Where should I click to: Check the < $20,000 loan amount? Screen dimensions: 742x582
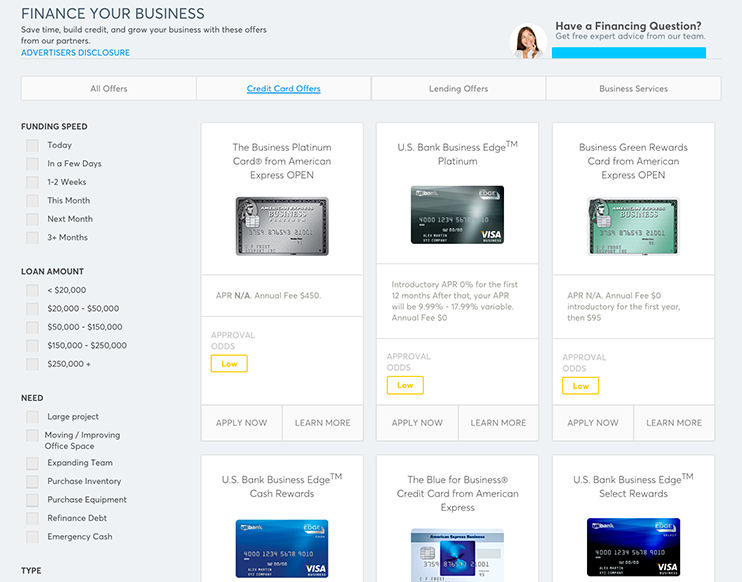point(32,290)
